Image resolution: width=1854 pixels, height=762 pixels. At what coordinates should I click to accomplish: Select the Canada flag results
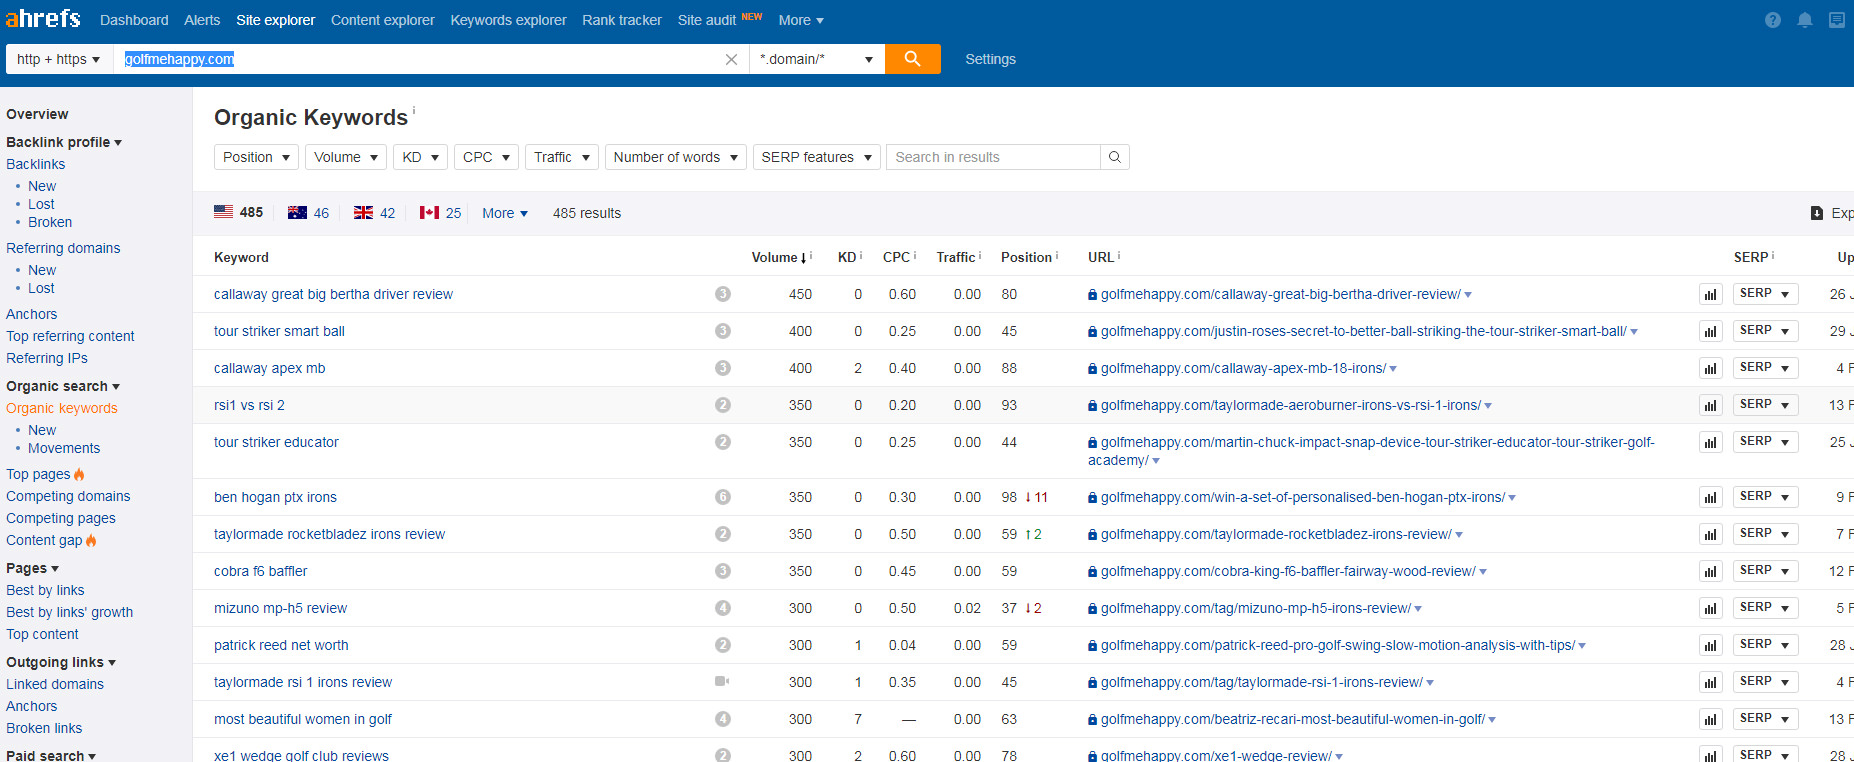pos(441,213)
